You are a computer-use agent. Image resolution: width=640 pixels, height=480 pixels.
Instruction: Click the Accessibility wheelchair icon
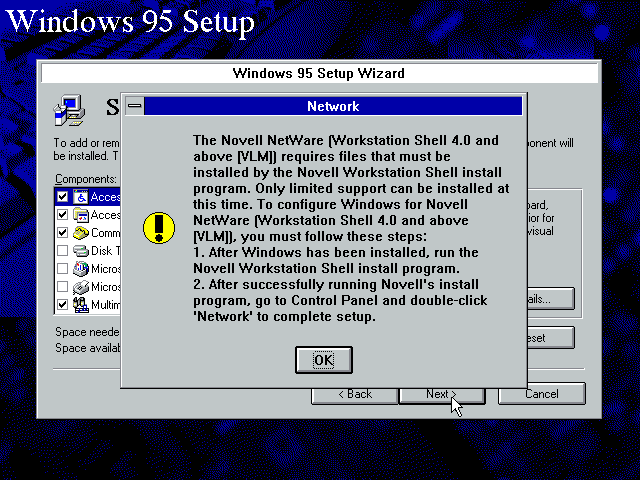point(81,197)
